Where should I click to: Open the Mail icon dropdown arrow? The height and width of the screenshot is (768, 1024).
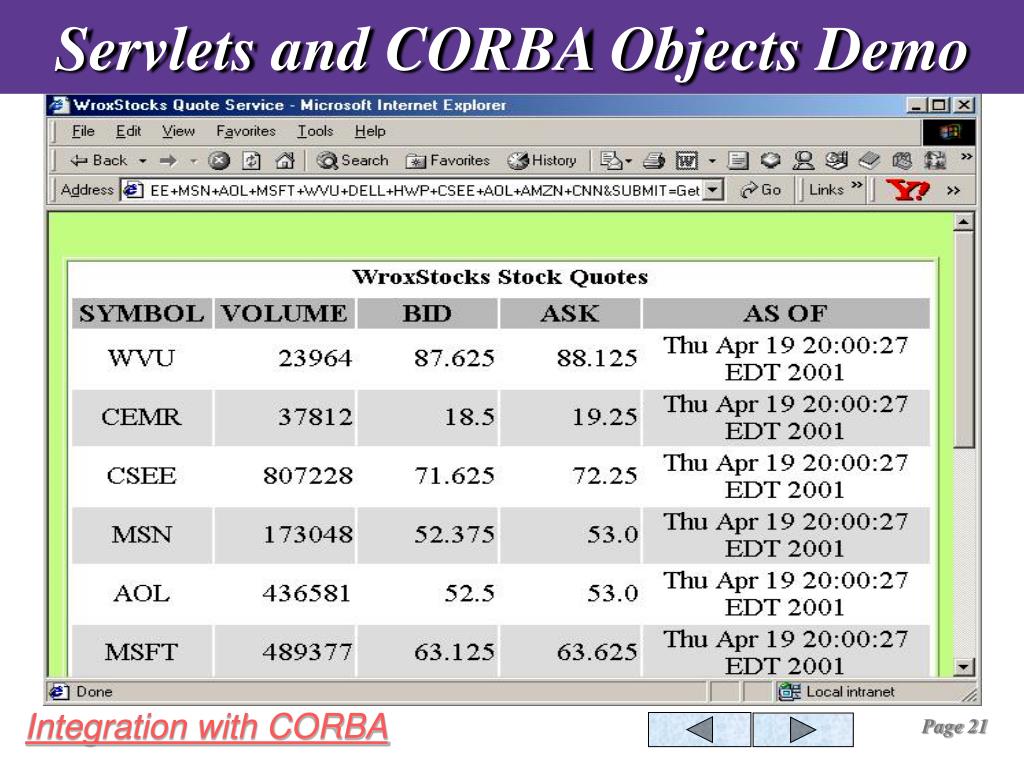click(x=629, y=161)
